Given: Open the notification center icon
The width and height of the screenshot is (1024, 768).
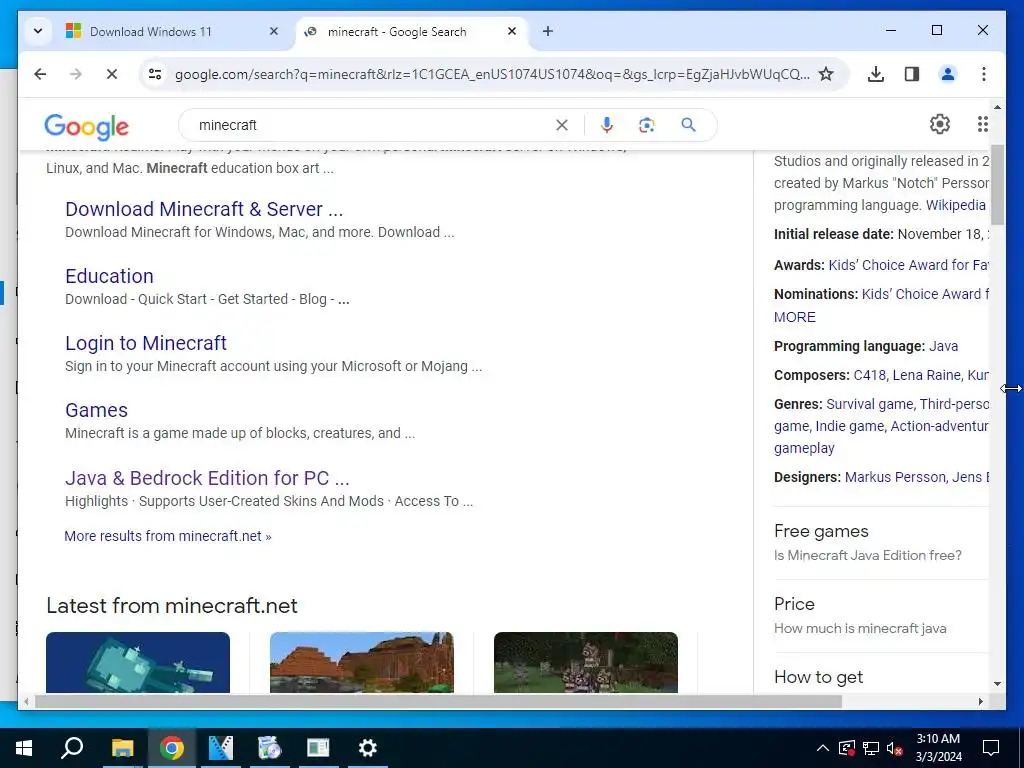Looking at the screenshot, I should pyautogui.click(x=991, y=748).
